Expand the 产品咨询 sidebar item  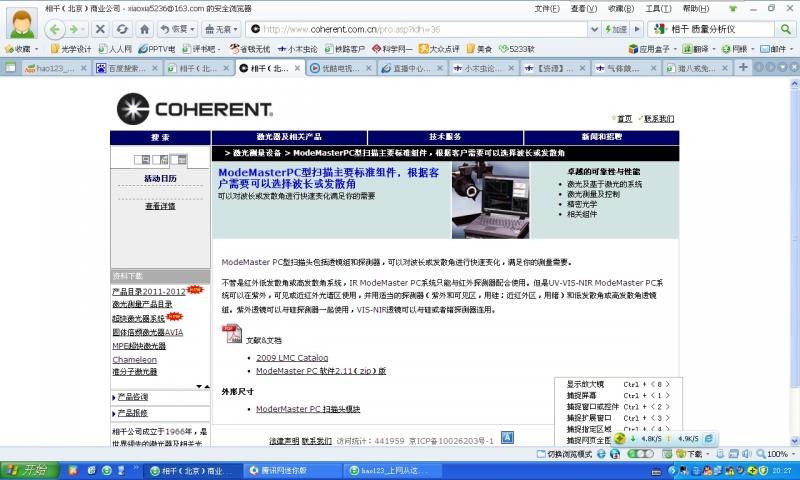133,397
